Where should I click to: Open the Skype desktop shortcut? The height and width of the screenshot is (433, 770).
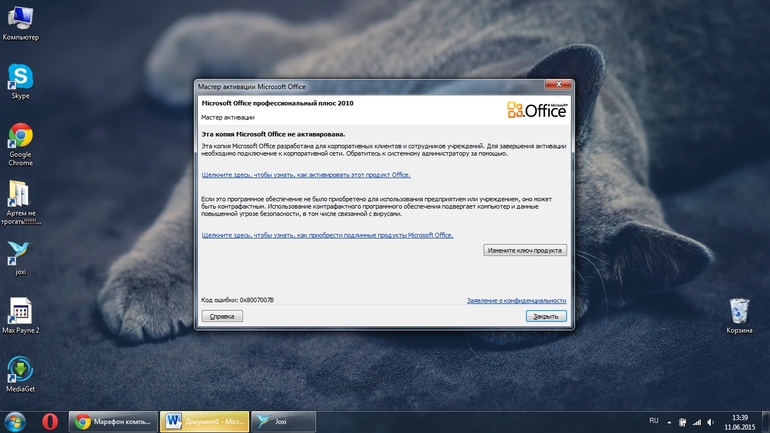(20, 81)
